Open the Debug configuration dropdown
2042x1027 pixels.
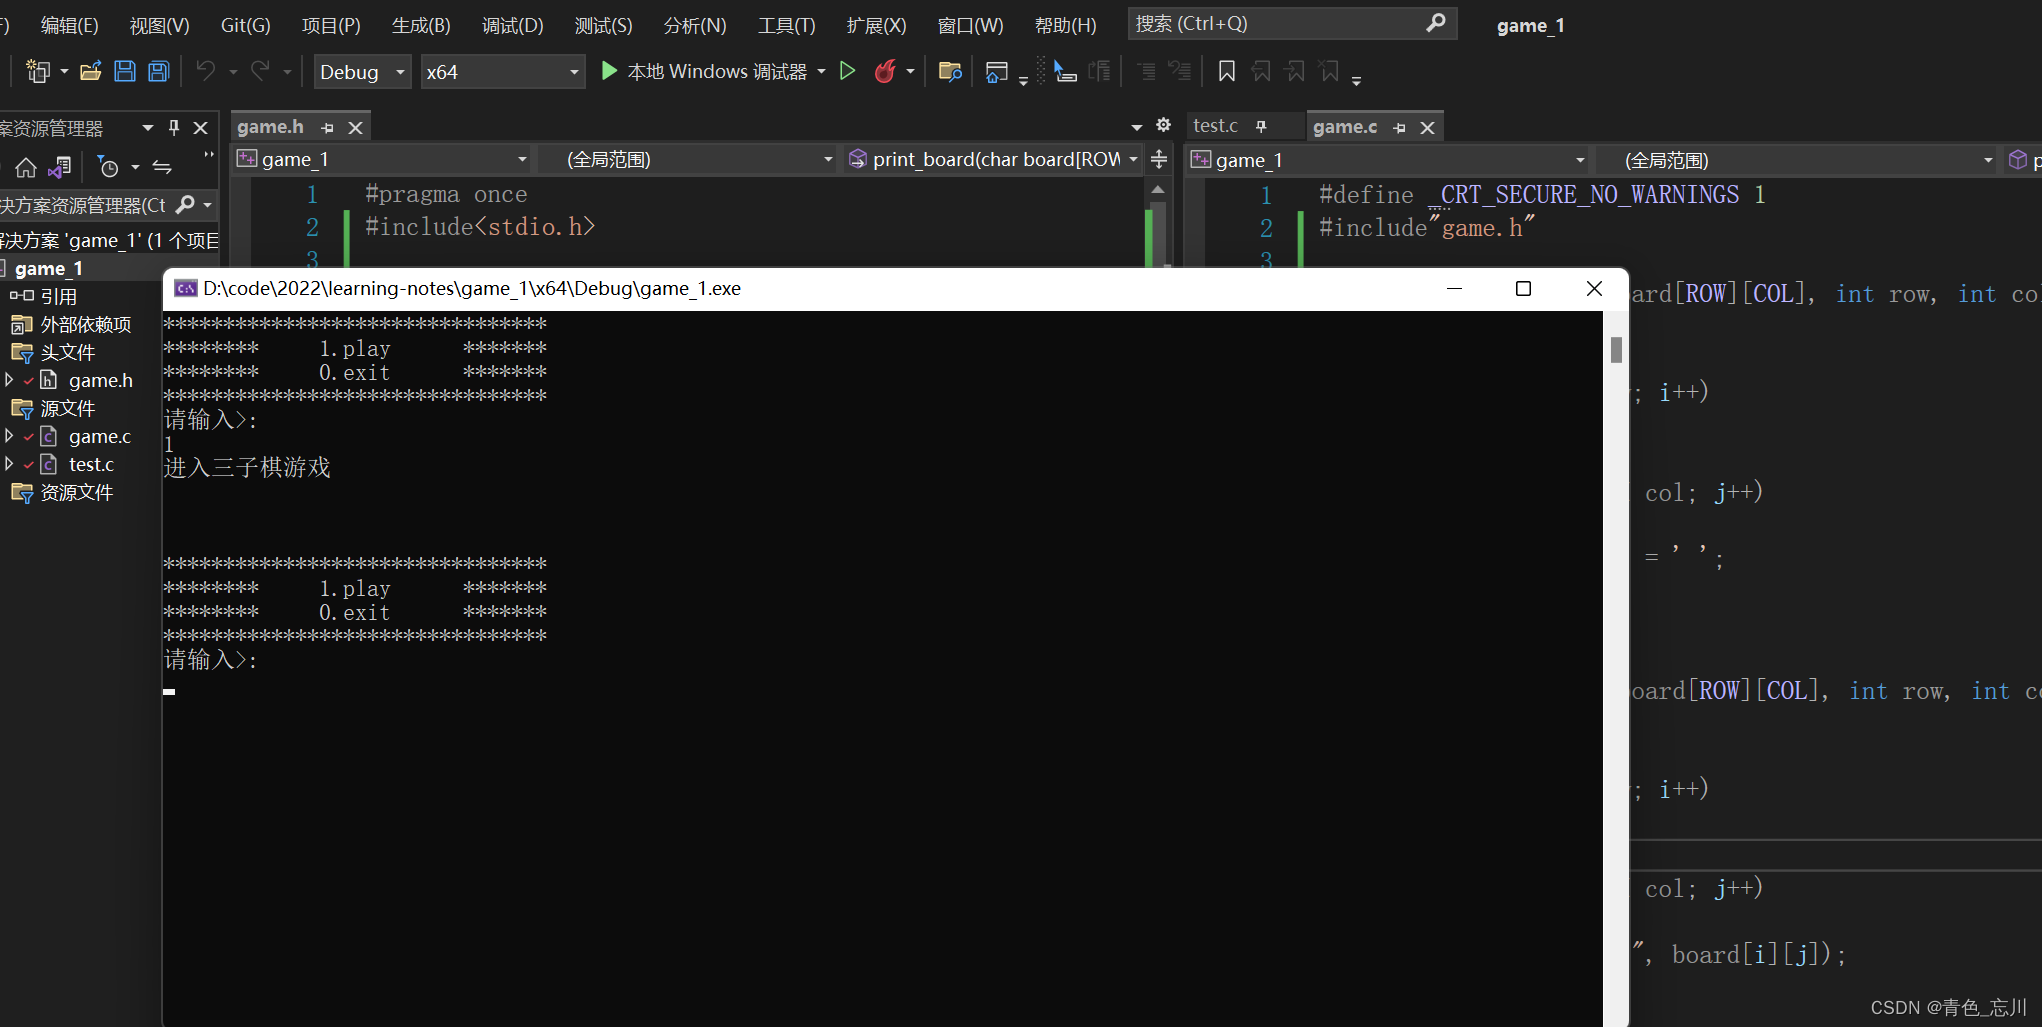pyautogui.click(x=362, y=72)
